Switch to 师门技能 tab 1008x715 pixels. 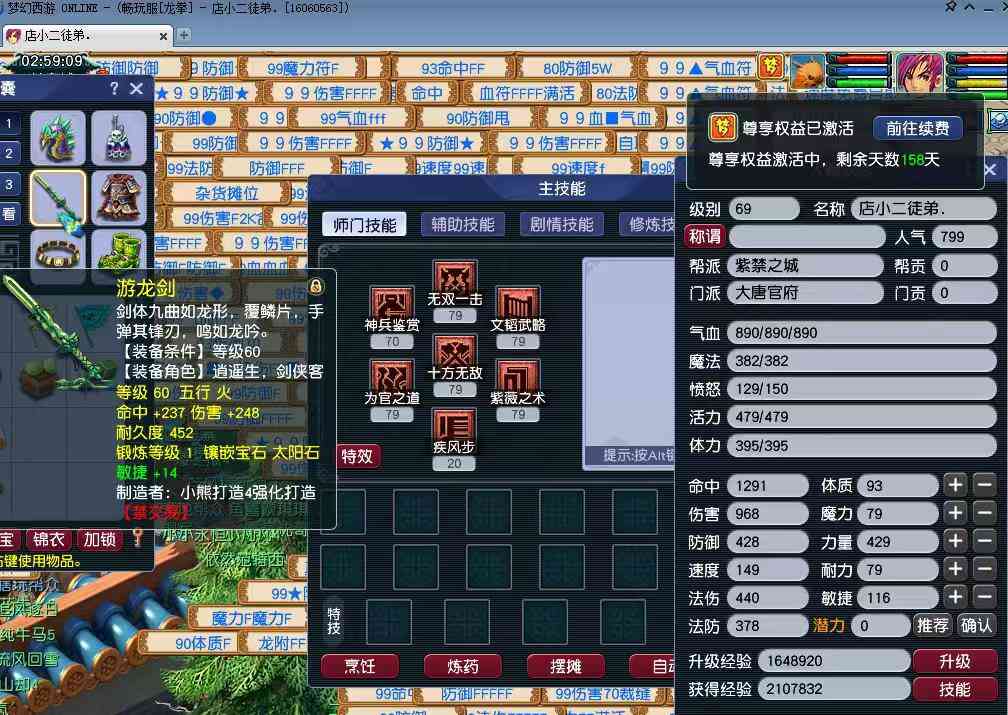pos(364,224)
